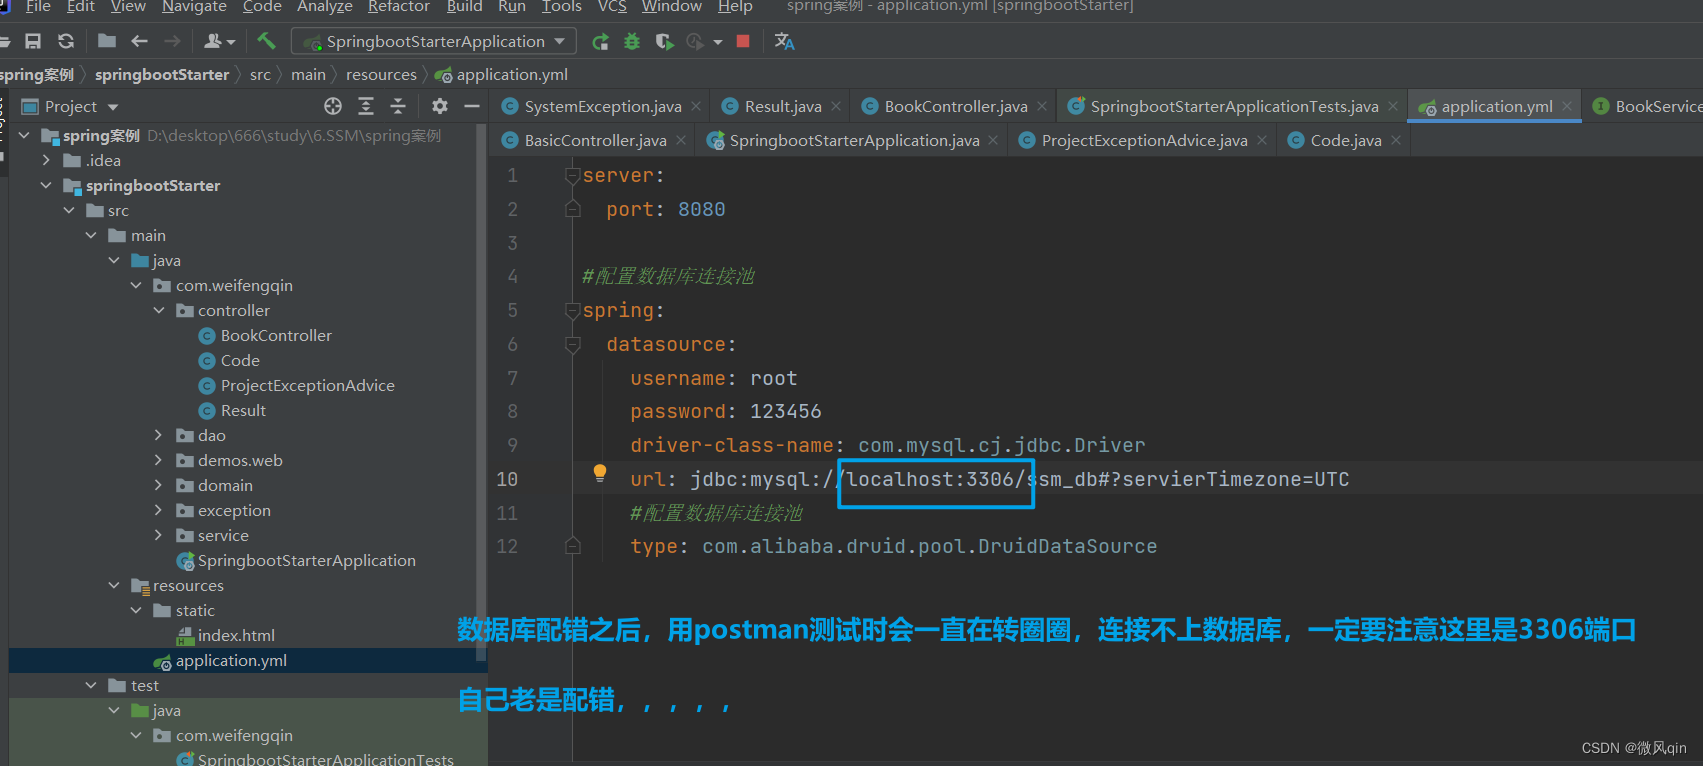Expand the exception package node
The height and width of the screenshot is (766, 1703).
(159, 510)
